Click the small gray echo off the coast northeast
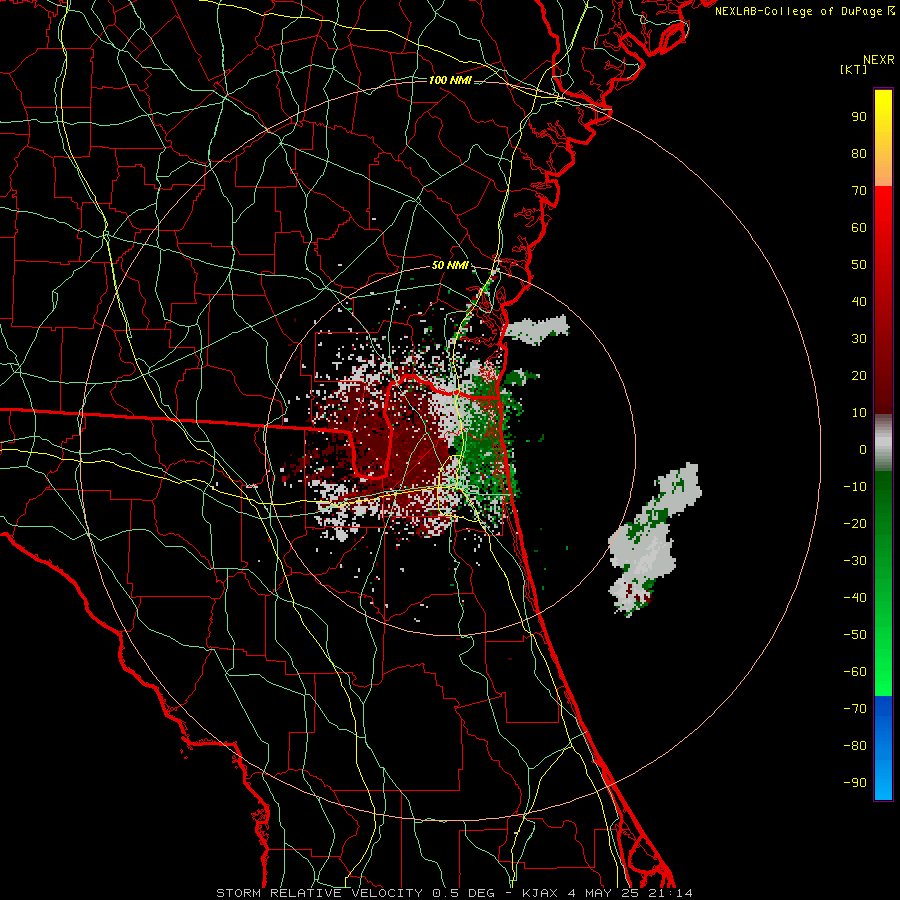Image resolution: width=900 pixels, height=900 pixels. (x=537, y=329)
